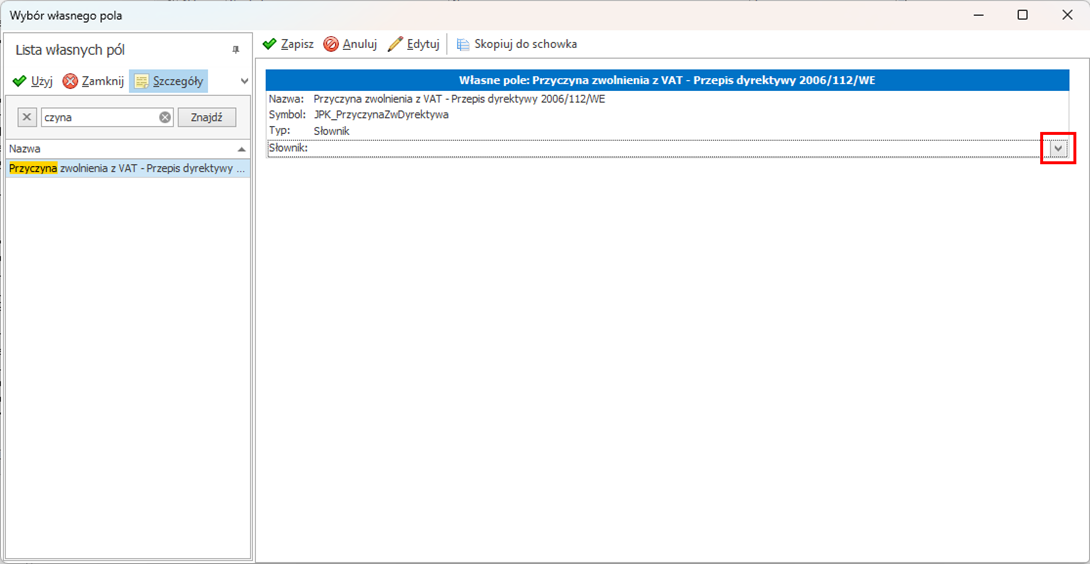This screenshot has width=1090, height=564.
Task: Click the Nazwa column header
Action: pyautogui.click(x=110, y=149)
